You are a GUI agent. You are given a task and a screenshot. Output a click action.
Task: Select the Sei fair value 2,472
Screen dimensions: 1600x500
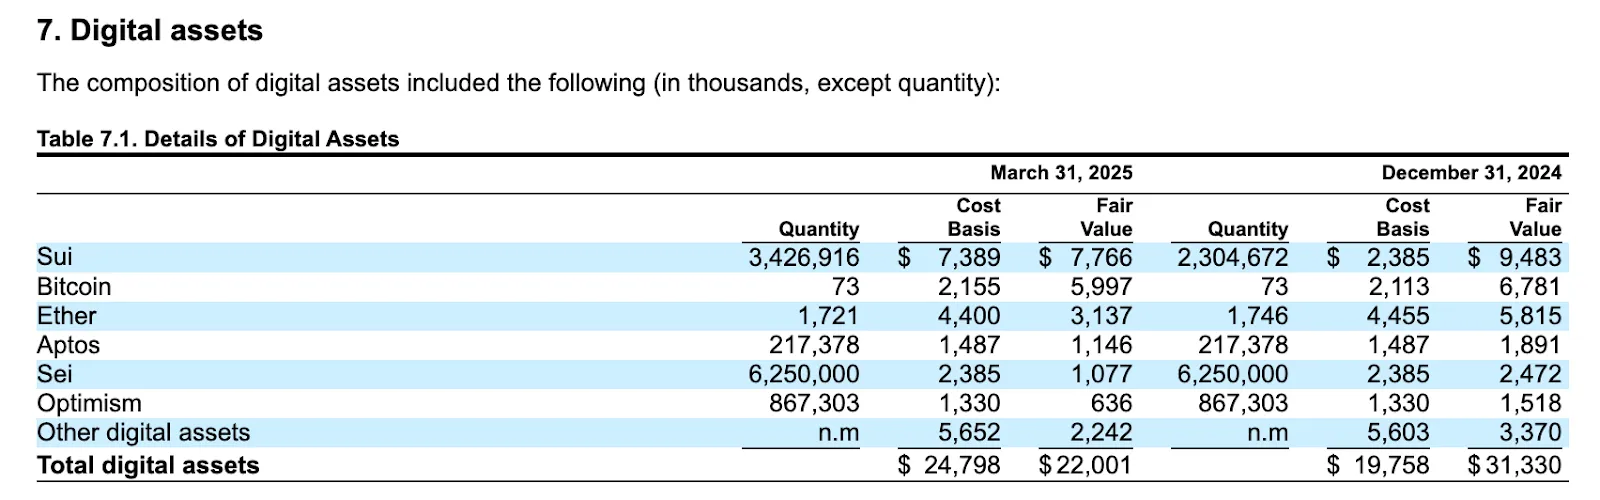coord(1530,374)
